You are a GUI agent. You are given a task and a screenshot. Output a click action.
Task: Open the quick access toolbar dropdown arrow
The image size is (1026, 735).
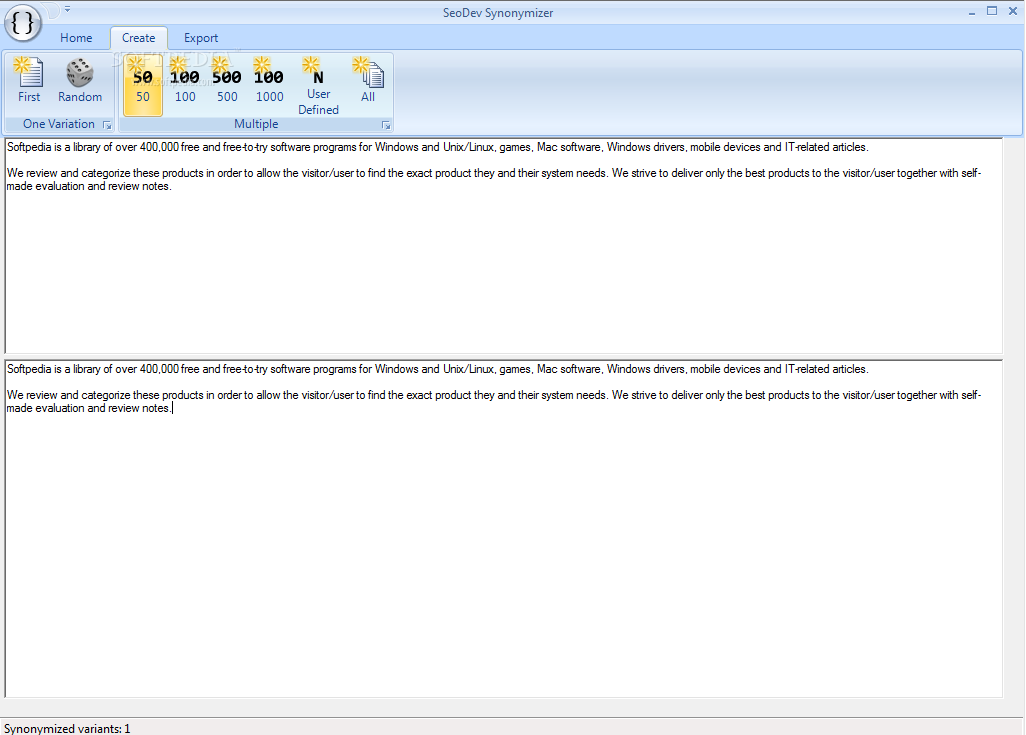(x=67, y=9)
